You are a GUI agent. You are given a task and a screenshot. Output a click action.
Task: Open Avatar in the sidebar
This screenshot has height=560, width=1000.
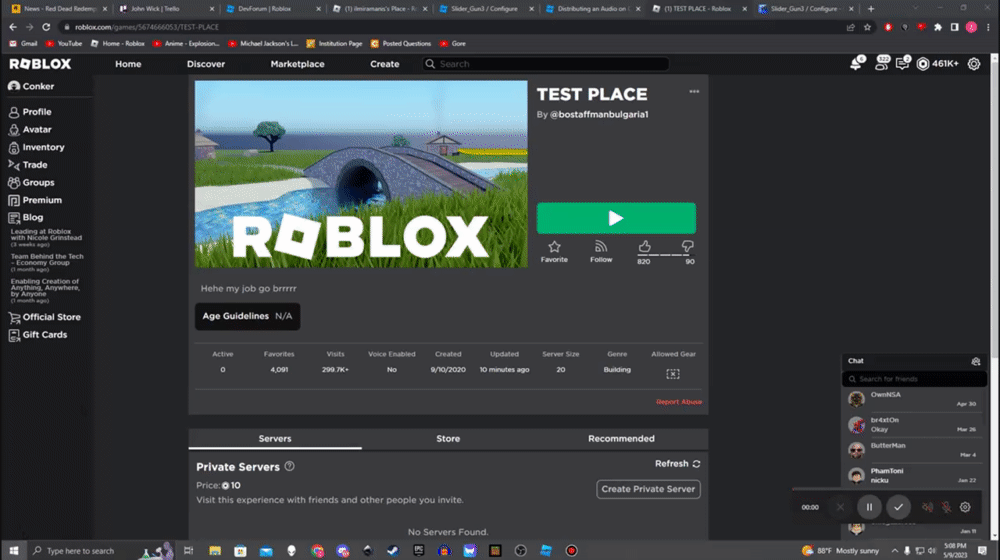point(30,129)
